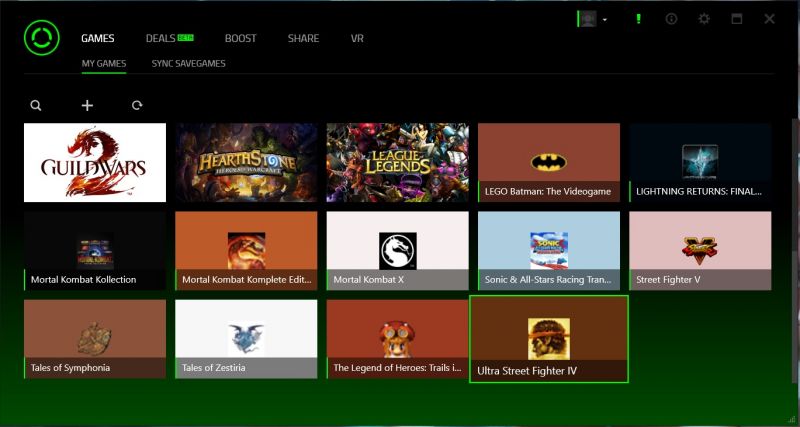Image resolution: width=800 pixels, height=427 pixels.
Task: Go to the SHARE tab
Action: [303, 38]
